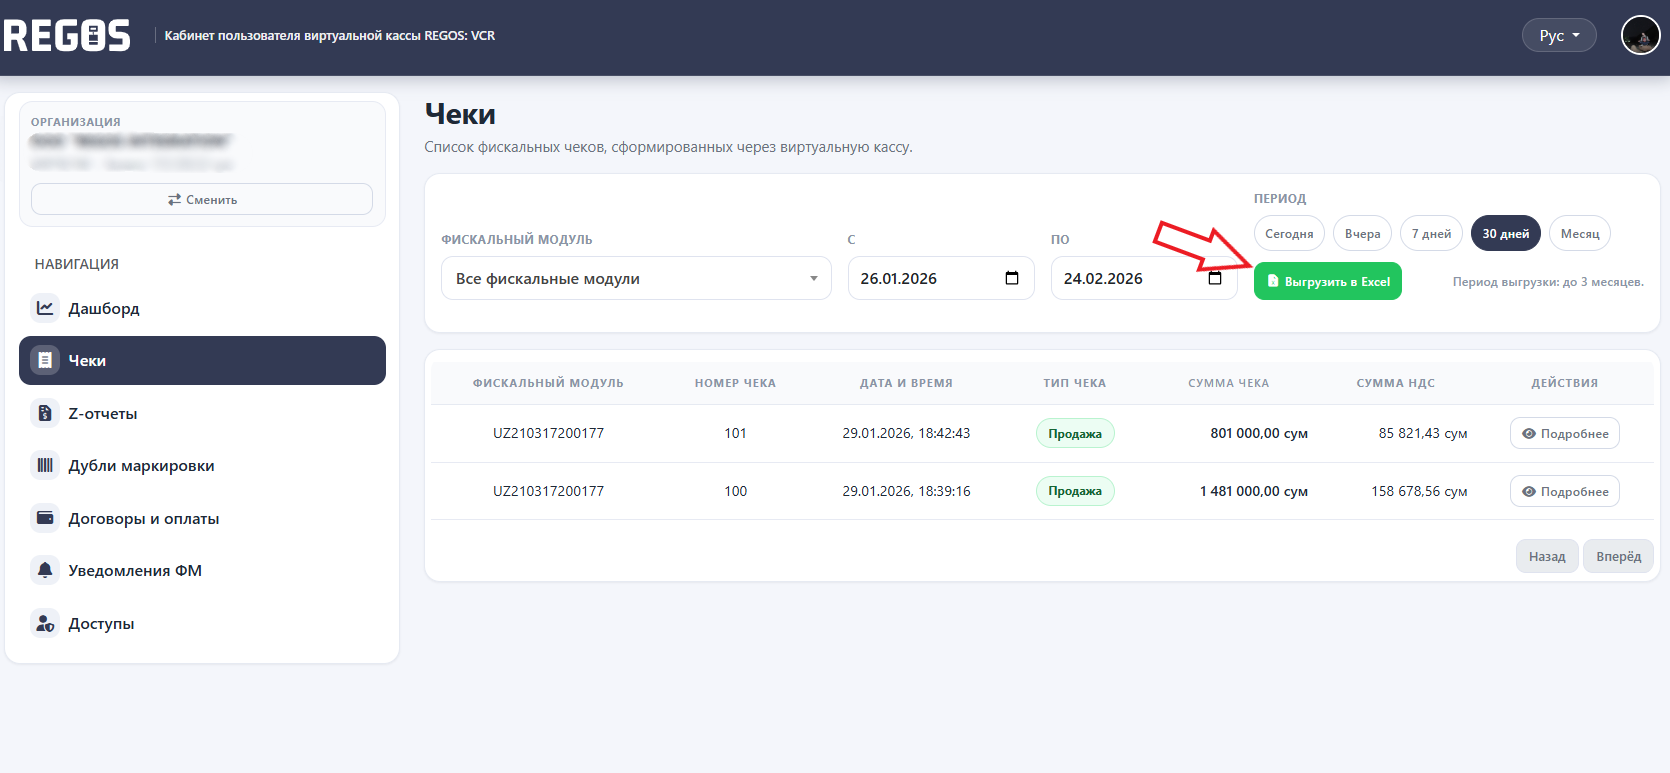Click Подробнее for receipt number 101
This screenshot has width=1670, height=773.
1564,433
